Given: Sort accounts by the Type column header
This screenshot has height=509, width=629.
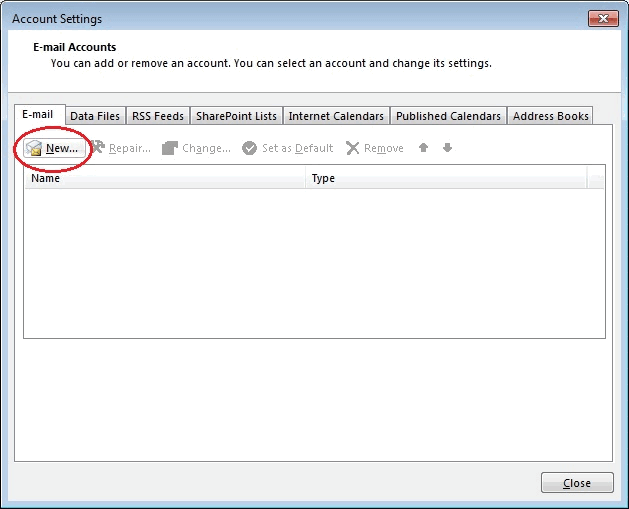Looking at the screenshot, I should 446,178.
